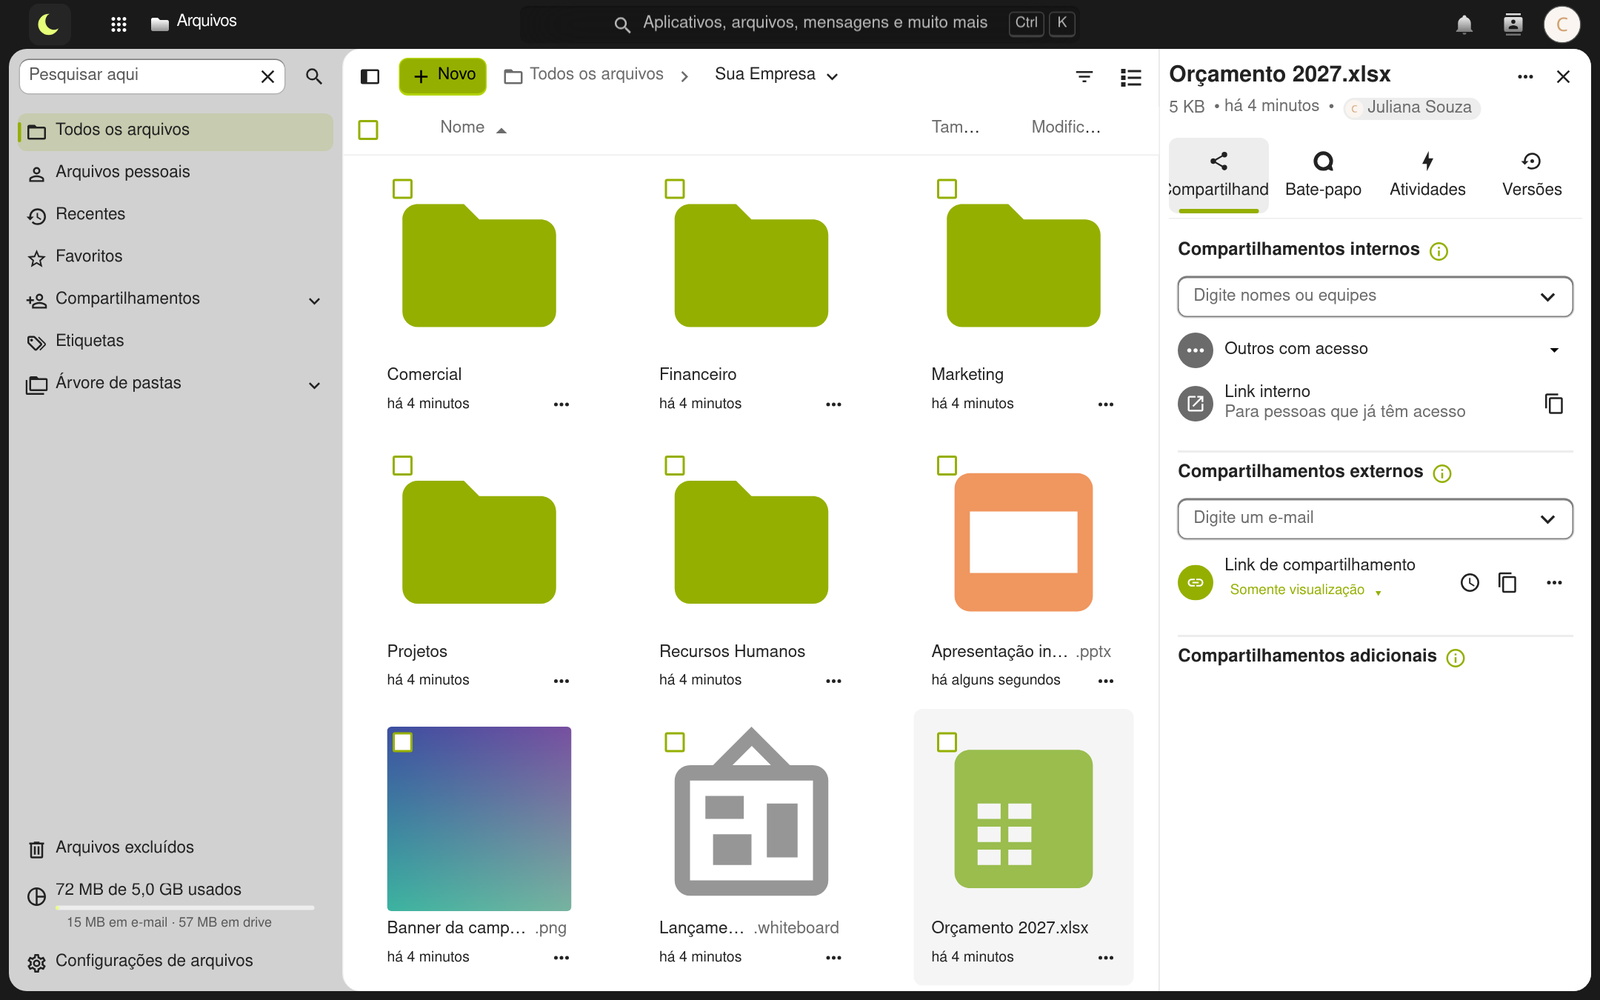
Task: Open the notifications bell
Action: pos(1464,24)
